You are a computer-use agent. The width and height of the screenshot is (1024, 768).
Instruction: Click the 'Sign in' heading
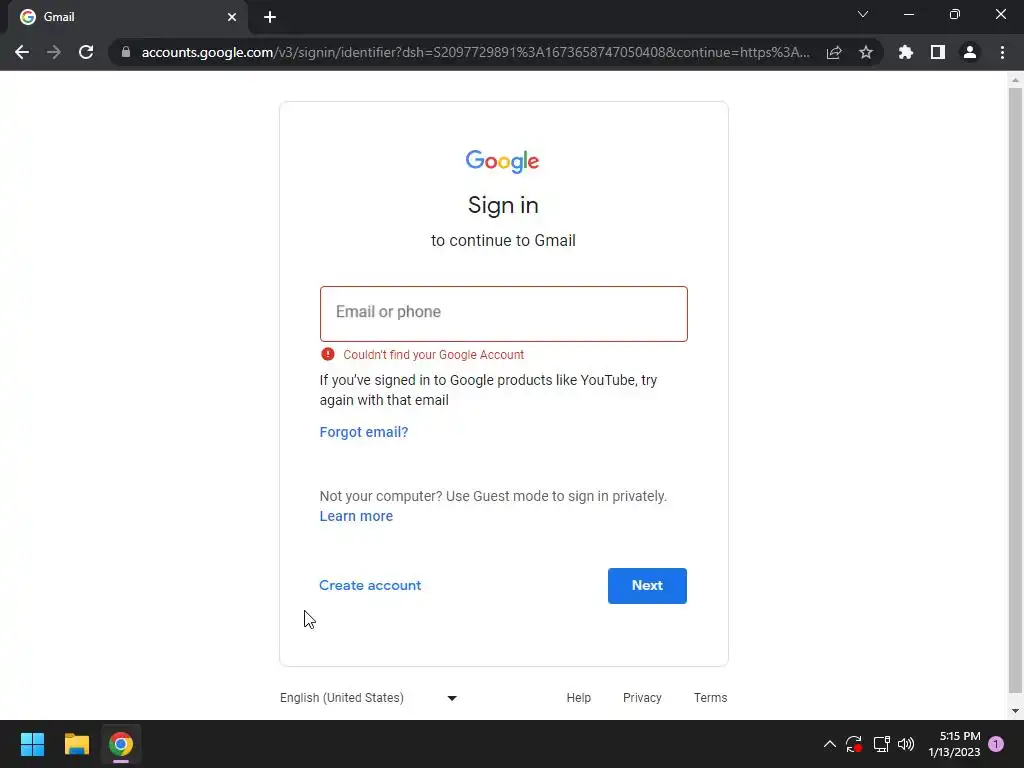(503, 205)
